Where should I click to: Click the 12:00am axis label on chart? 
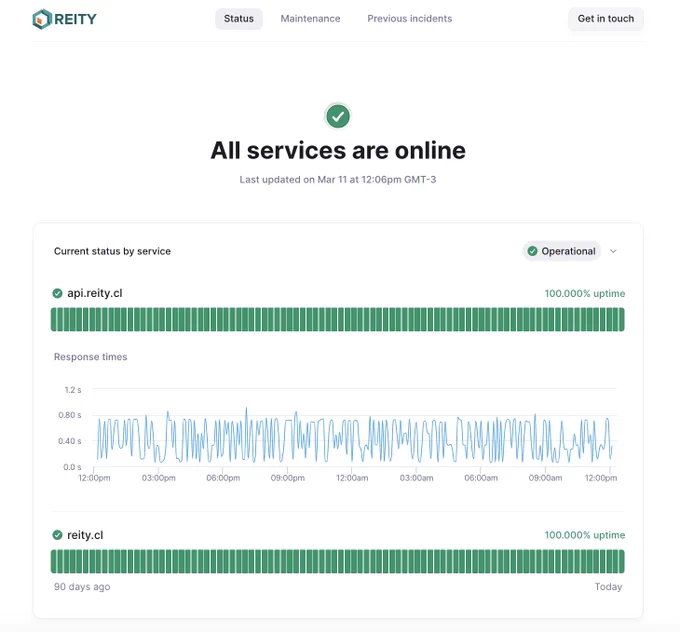click(352, 478)
